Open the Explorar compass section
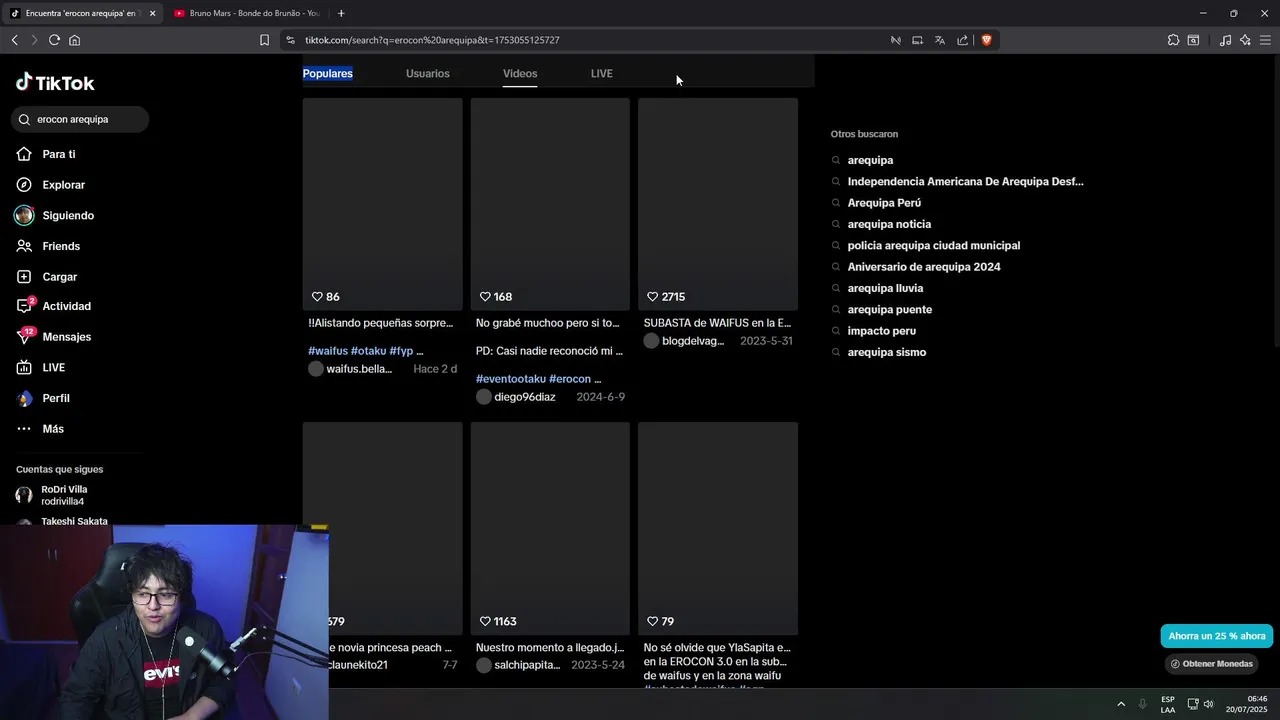1280x720 pixels. (51, 185)
